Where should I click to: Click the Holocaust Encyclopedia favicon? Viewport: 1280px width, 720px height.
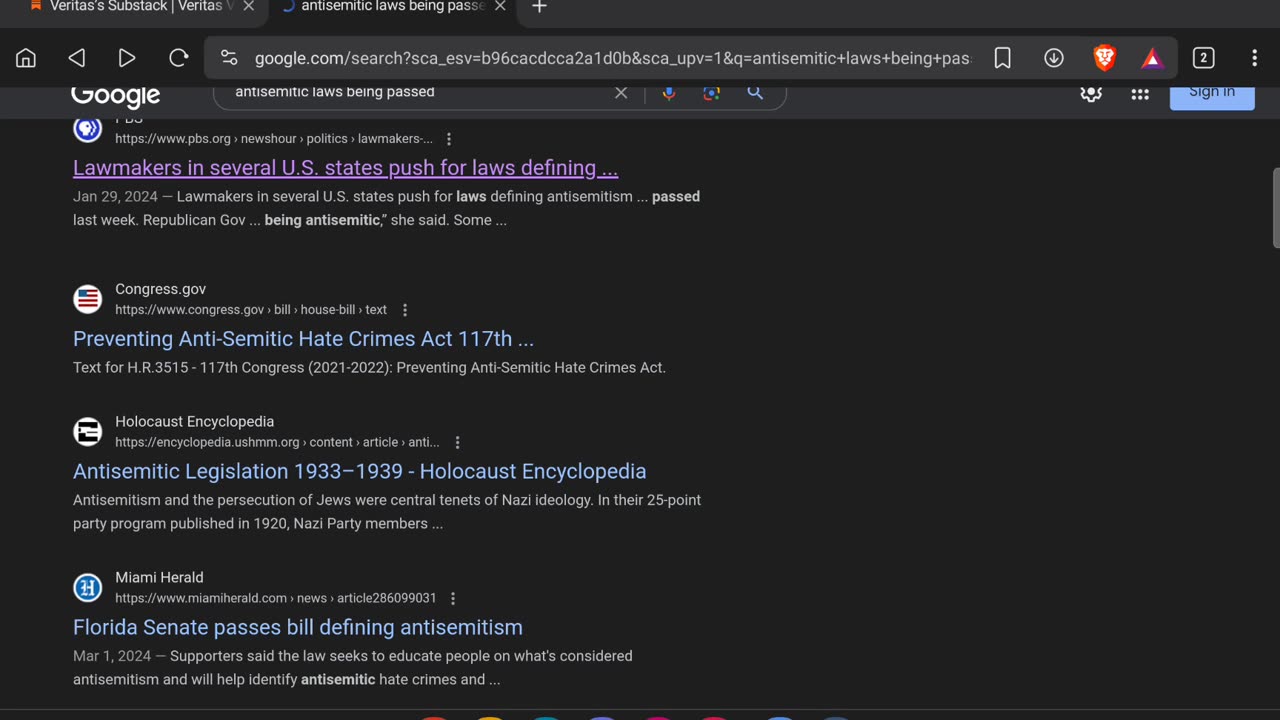(x=88, y=432)
